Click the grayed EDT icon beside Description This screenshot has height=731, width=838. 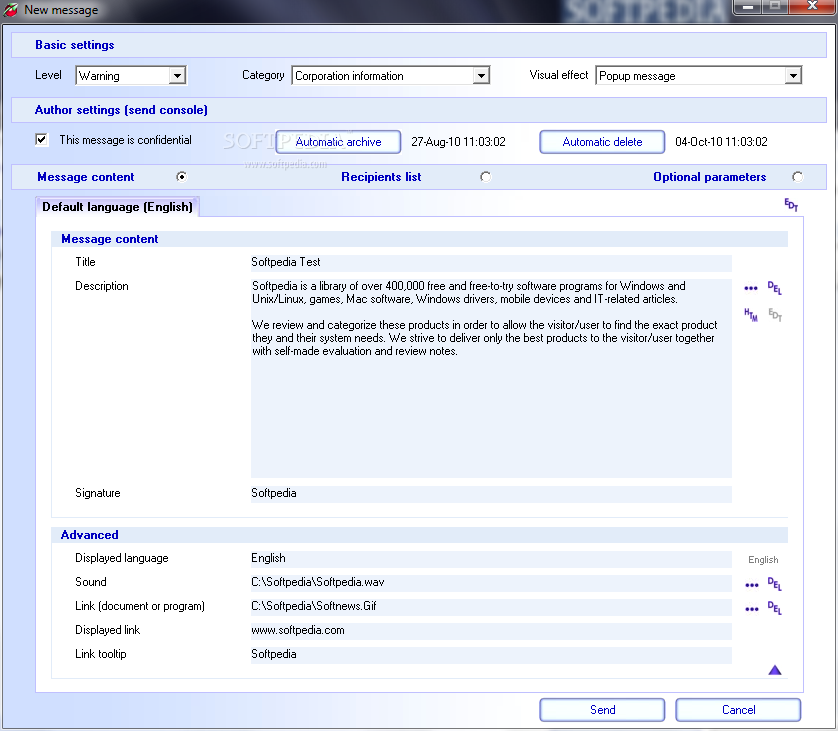[x=775, y=315]
